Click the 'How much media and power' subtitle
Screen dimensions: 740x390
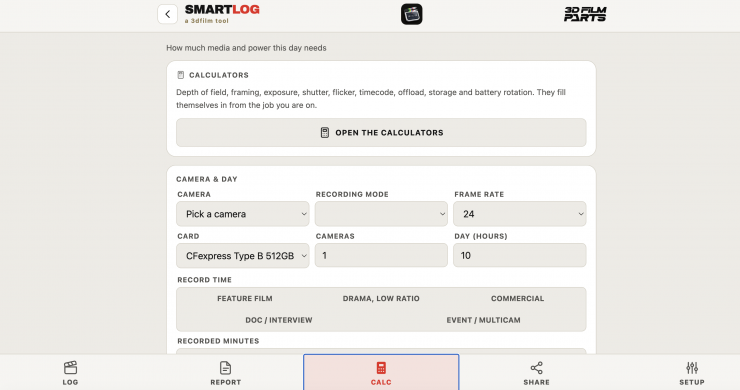click(246, 48)
